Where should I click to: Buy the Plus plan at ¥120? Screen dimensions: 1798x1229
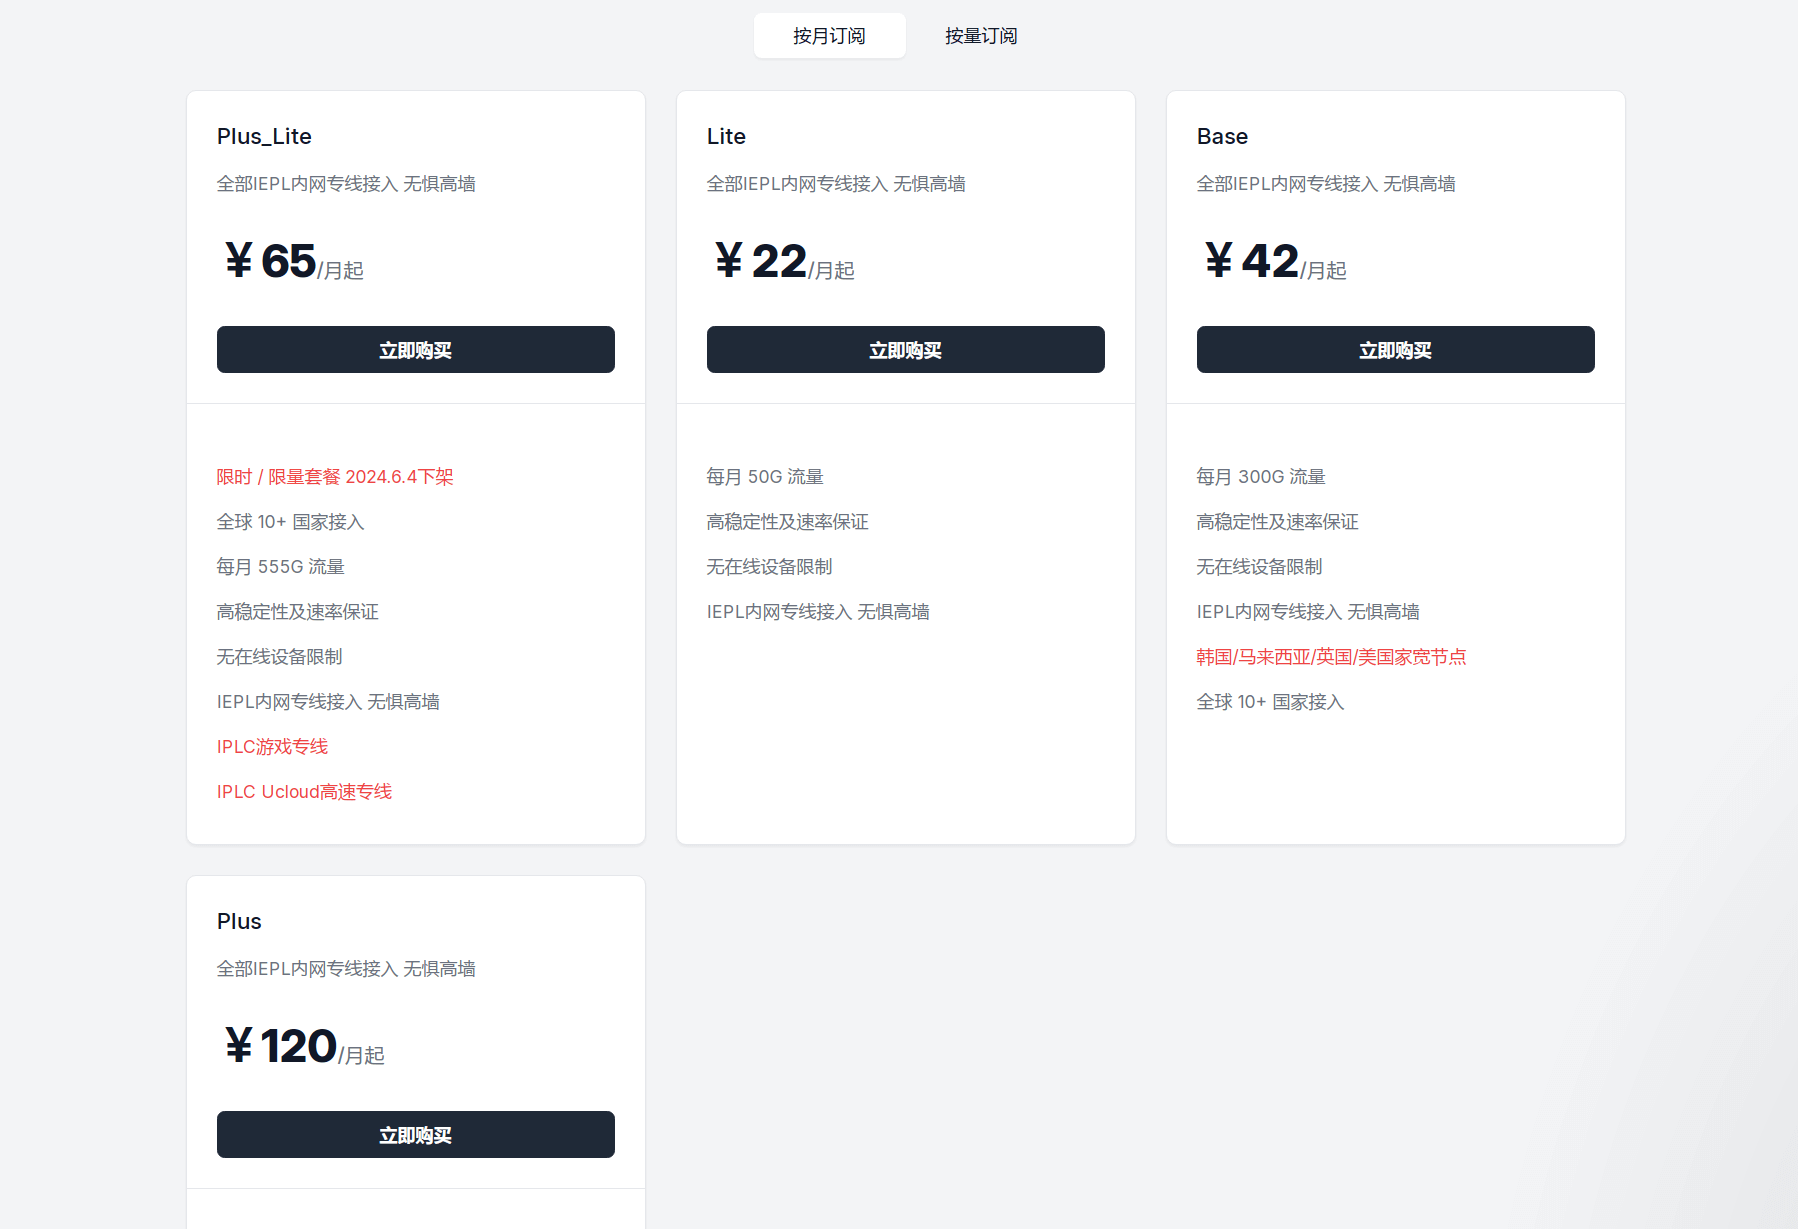tap(415, 1135)
